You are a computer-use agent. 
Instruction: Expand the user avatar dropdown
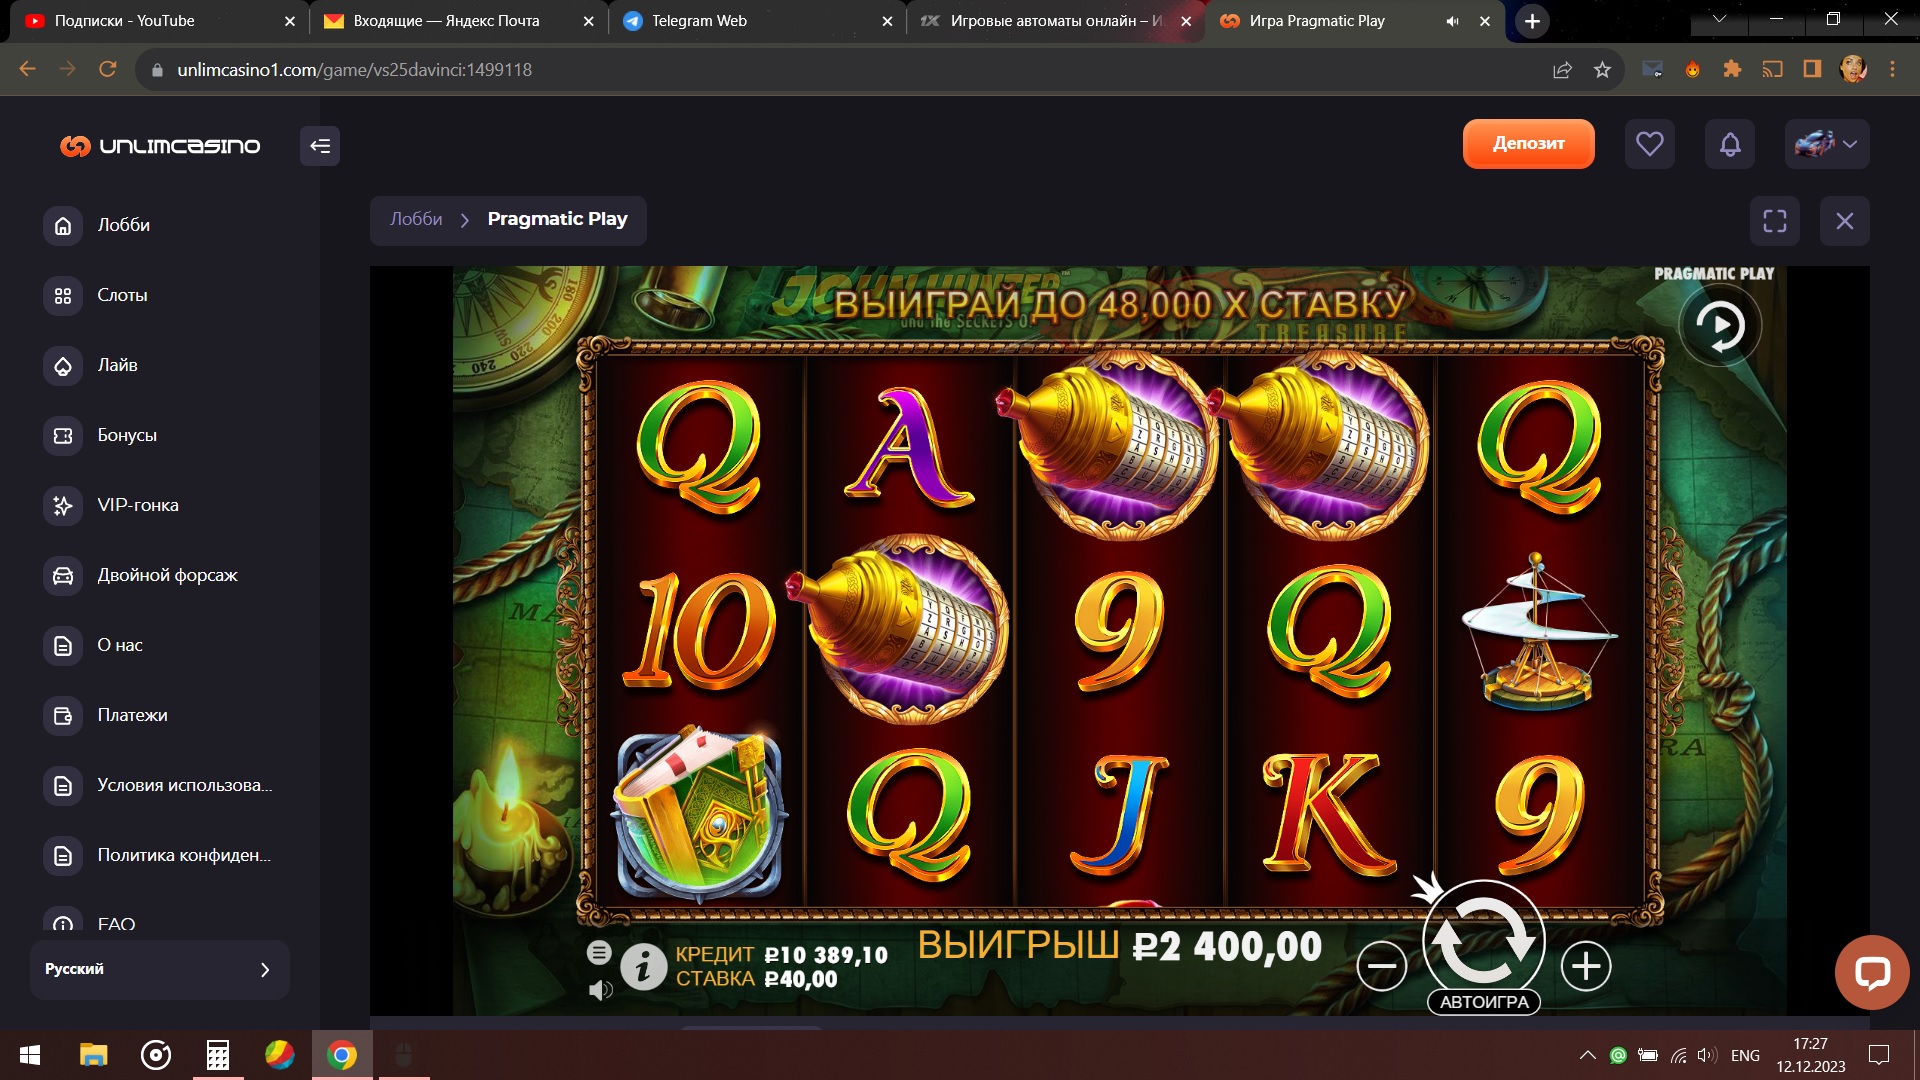[1827, 144]
